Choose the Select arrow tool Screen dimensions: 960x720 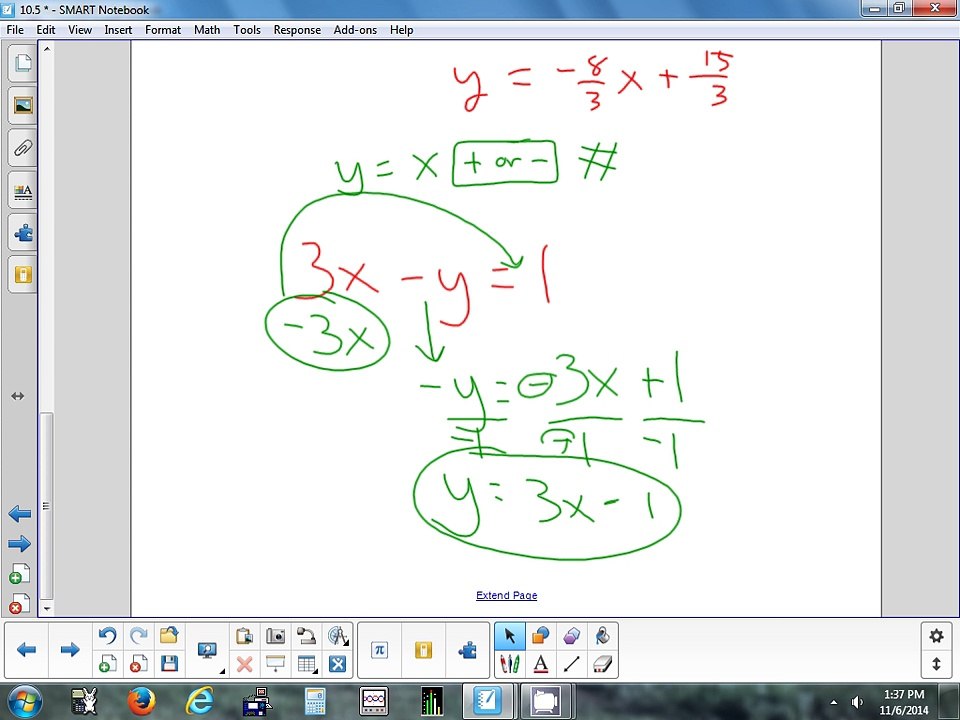[509, 636]
